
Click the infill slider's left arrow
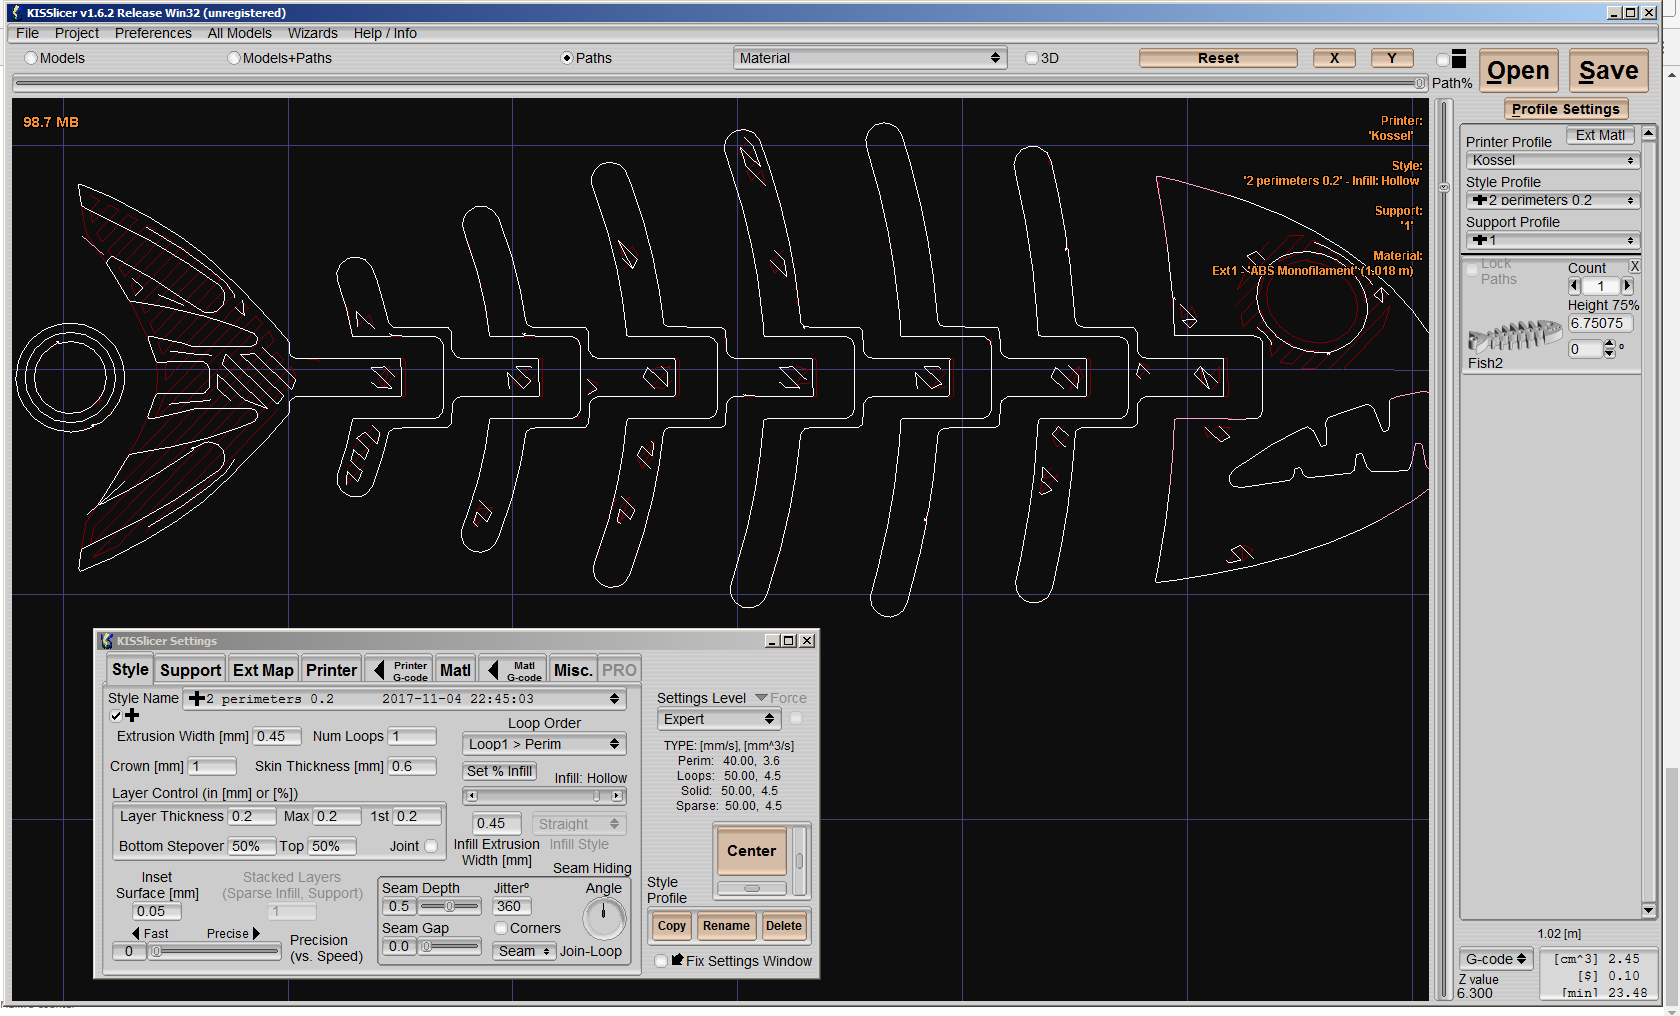[x=472, y=796]
